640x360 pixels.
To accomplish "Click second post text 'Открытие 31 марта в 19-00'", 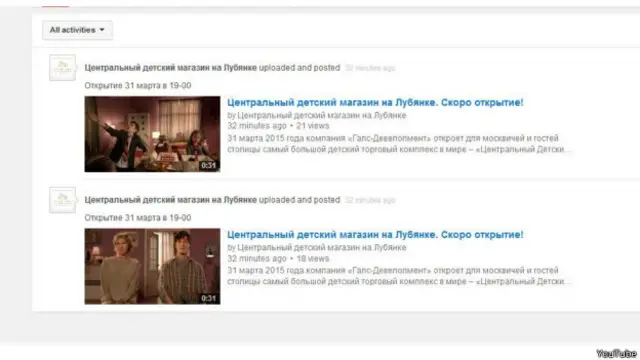I will [138, 218].
